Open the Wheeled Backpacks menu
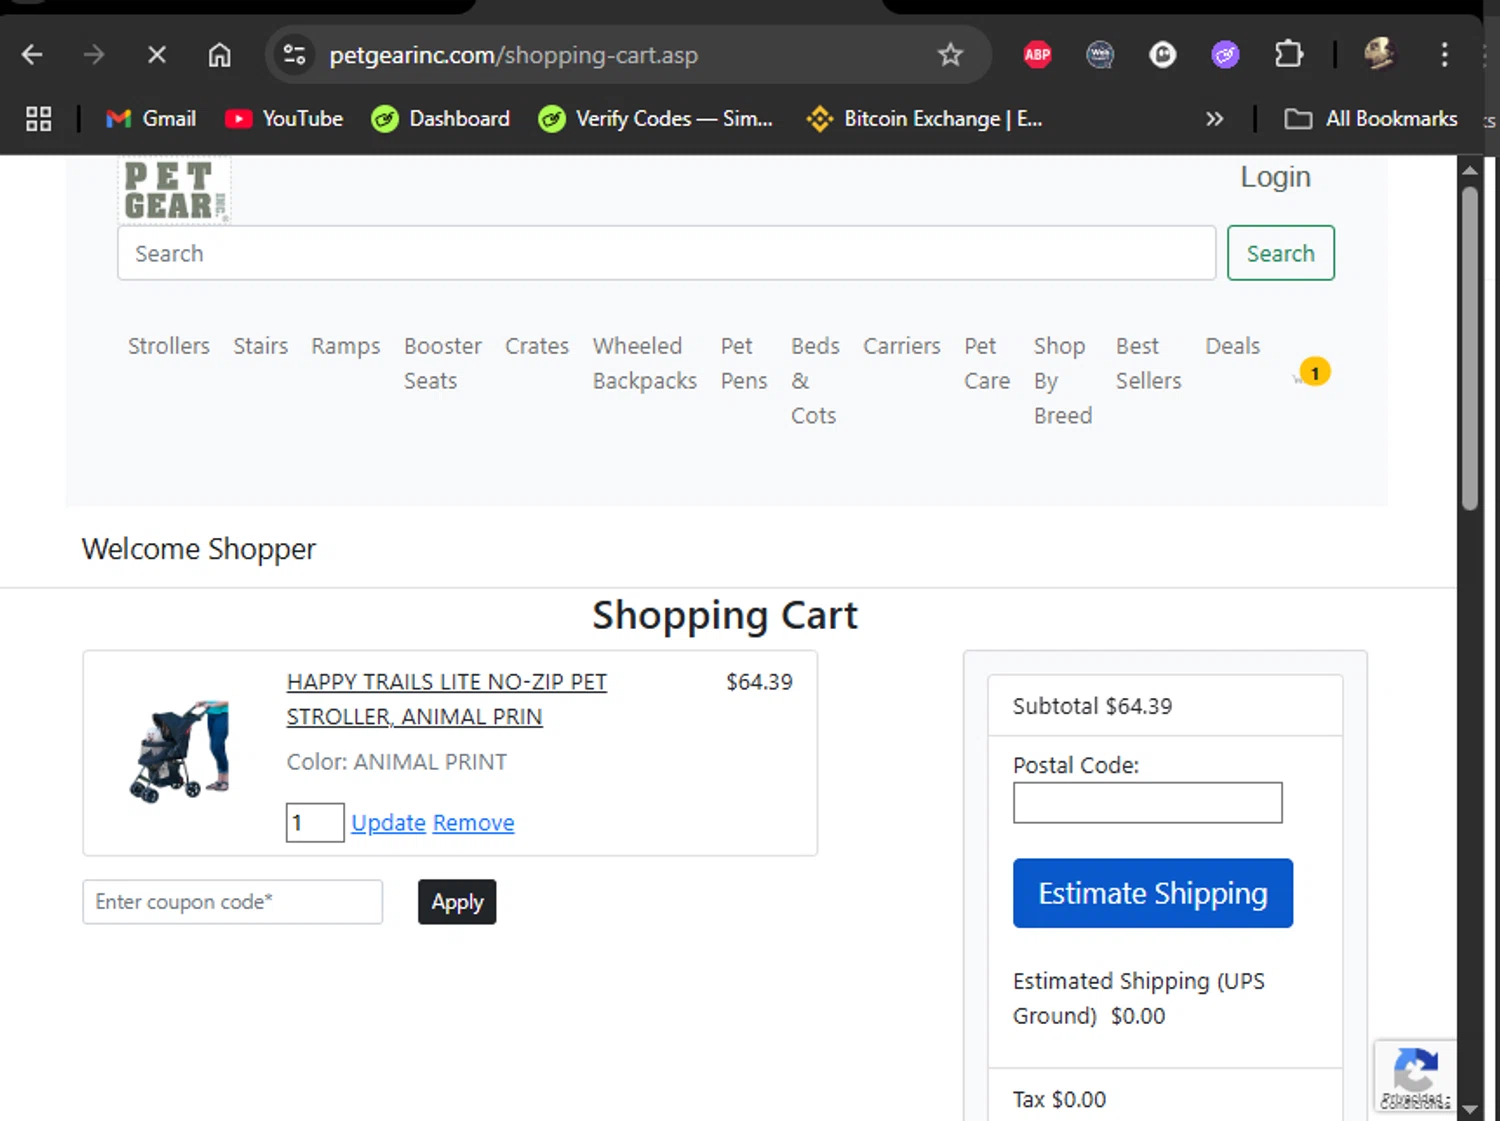This screenshot has width=1500, height=1121. [x=645, y=363]
